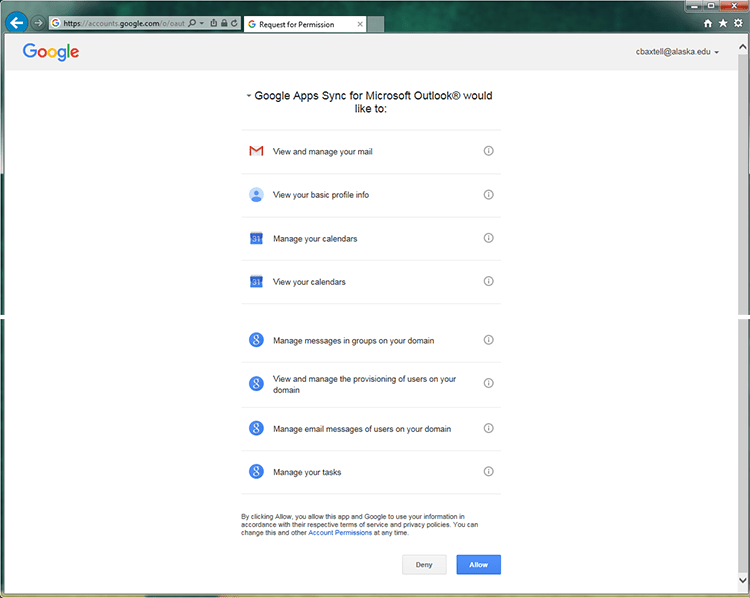The height and width of the screenshot is (598, 750).
Task: Open the IE Tools gear icon
Action: coord(738,23)
